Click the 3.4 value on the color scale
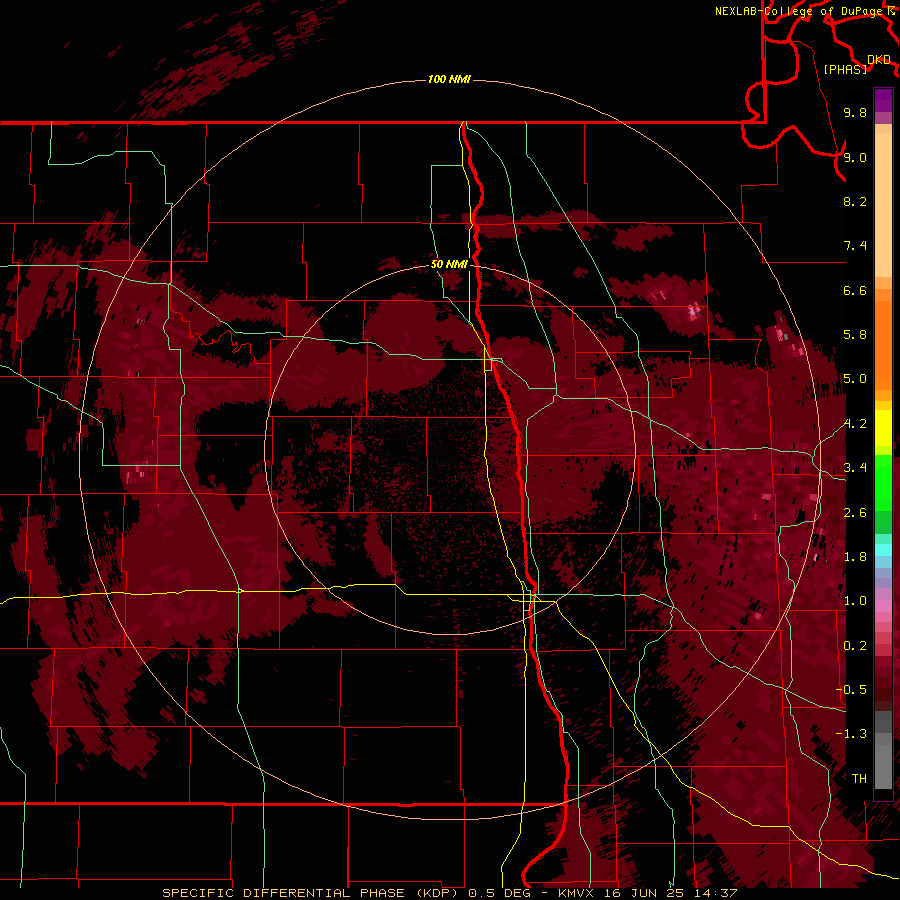The width and height of the screenshot is (900, 900). [x=855, y=468]
